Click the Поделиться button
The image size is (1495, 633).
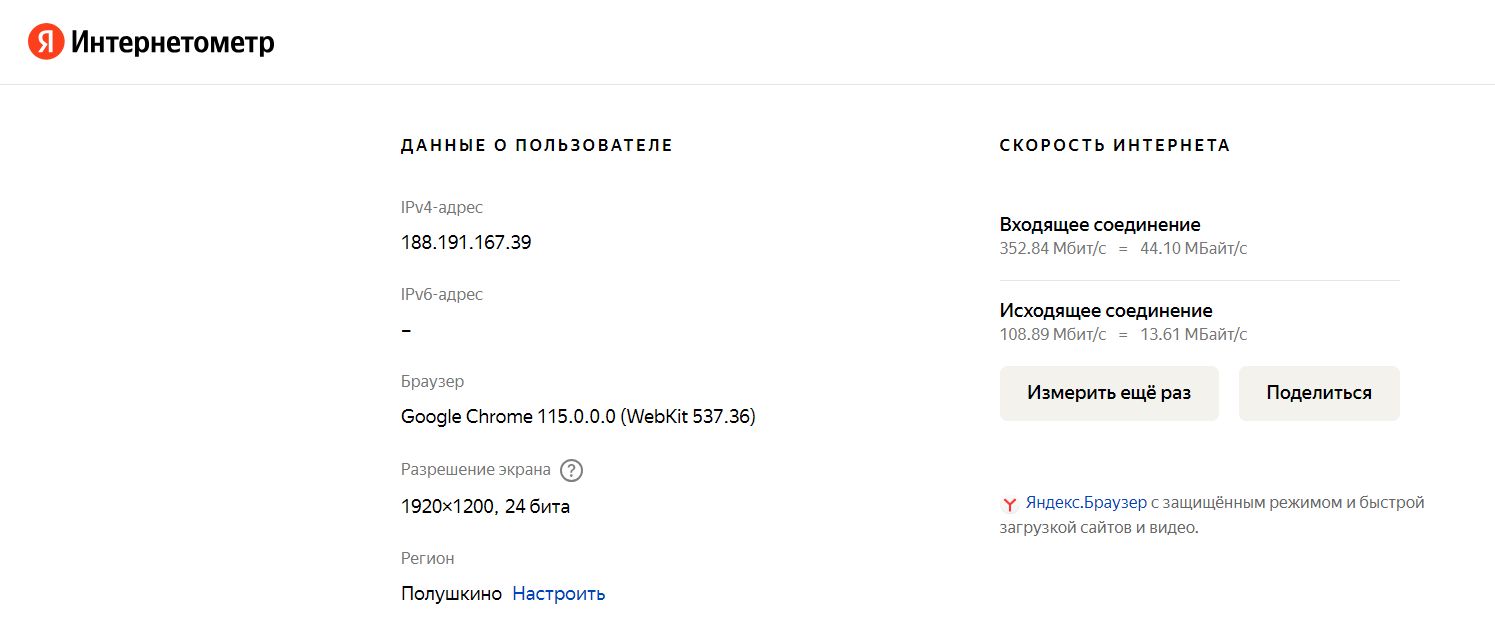[x=1319, y=393]
